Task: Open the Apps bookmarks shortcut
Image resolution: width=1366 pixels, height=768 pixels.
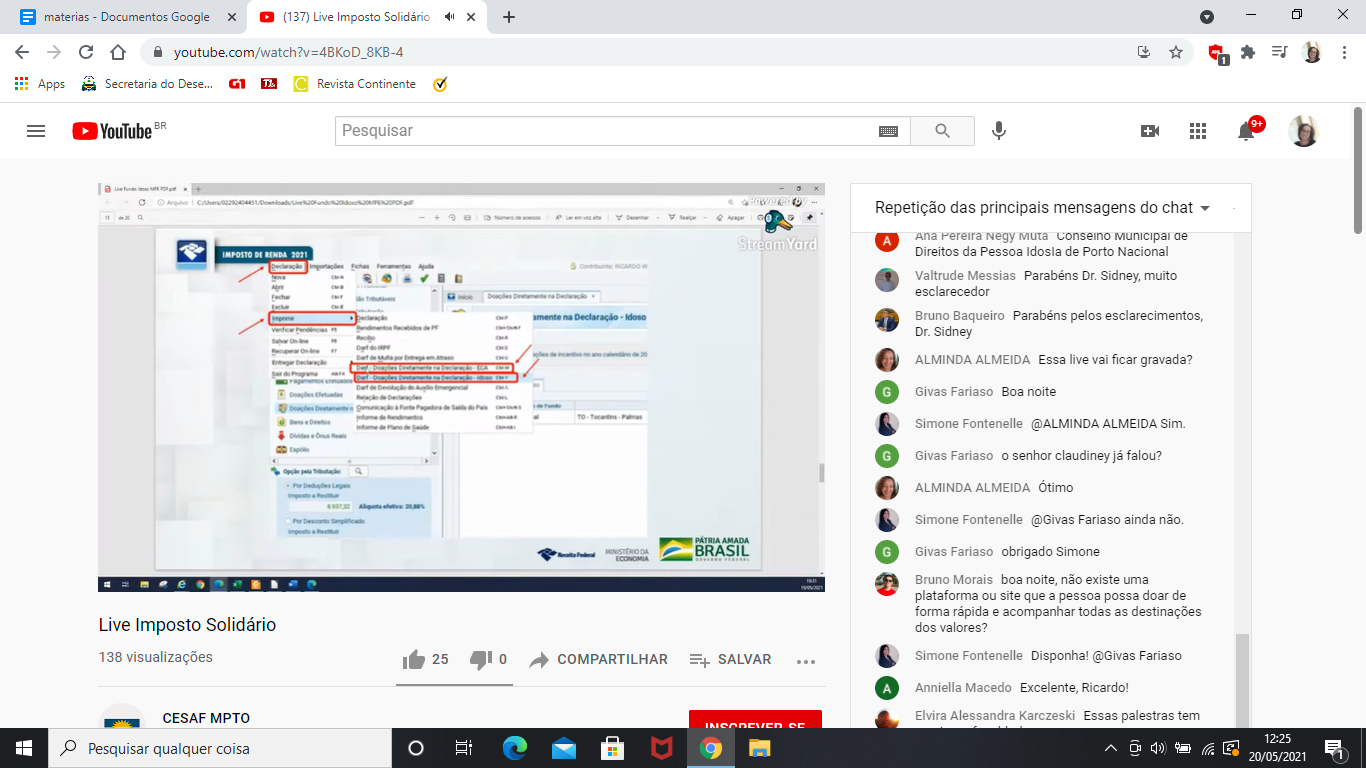Action: [x=40, y=84]
